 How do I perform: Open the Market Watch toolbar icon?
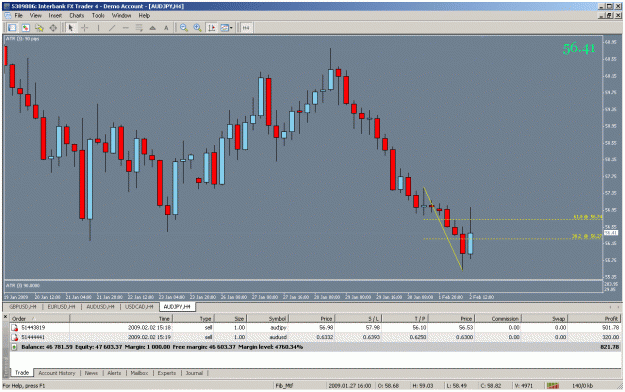pos(12,28)
